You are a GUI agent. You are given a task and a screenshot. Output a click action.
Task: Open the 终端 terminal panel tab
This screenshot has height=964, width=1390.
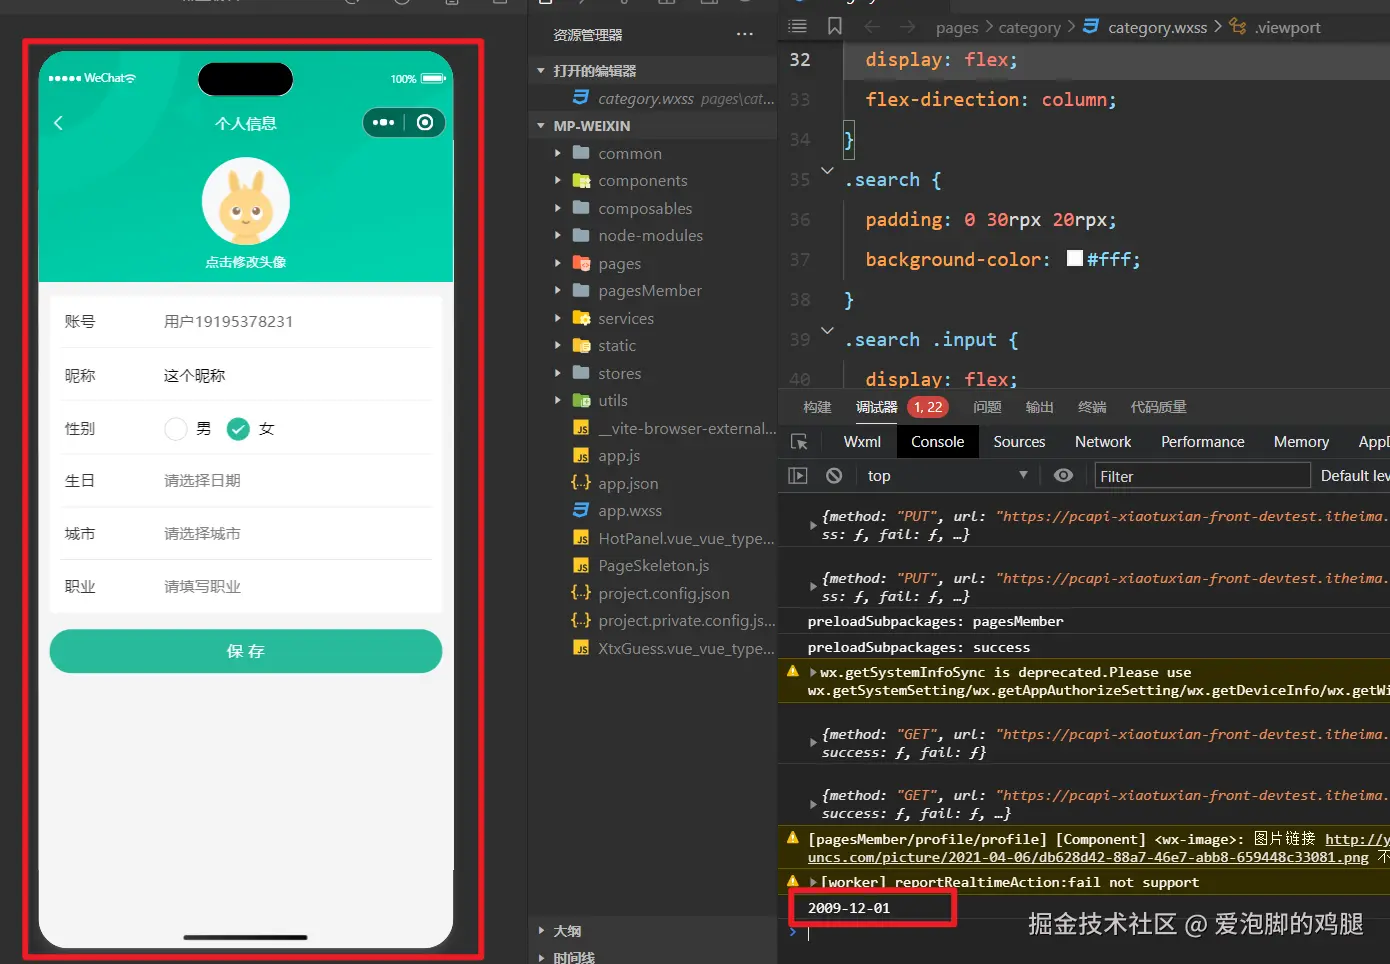(1092, 407)
